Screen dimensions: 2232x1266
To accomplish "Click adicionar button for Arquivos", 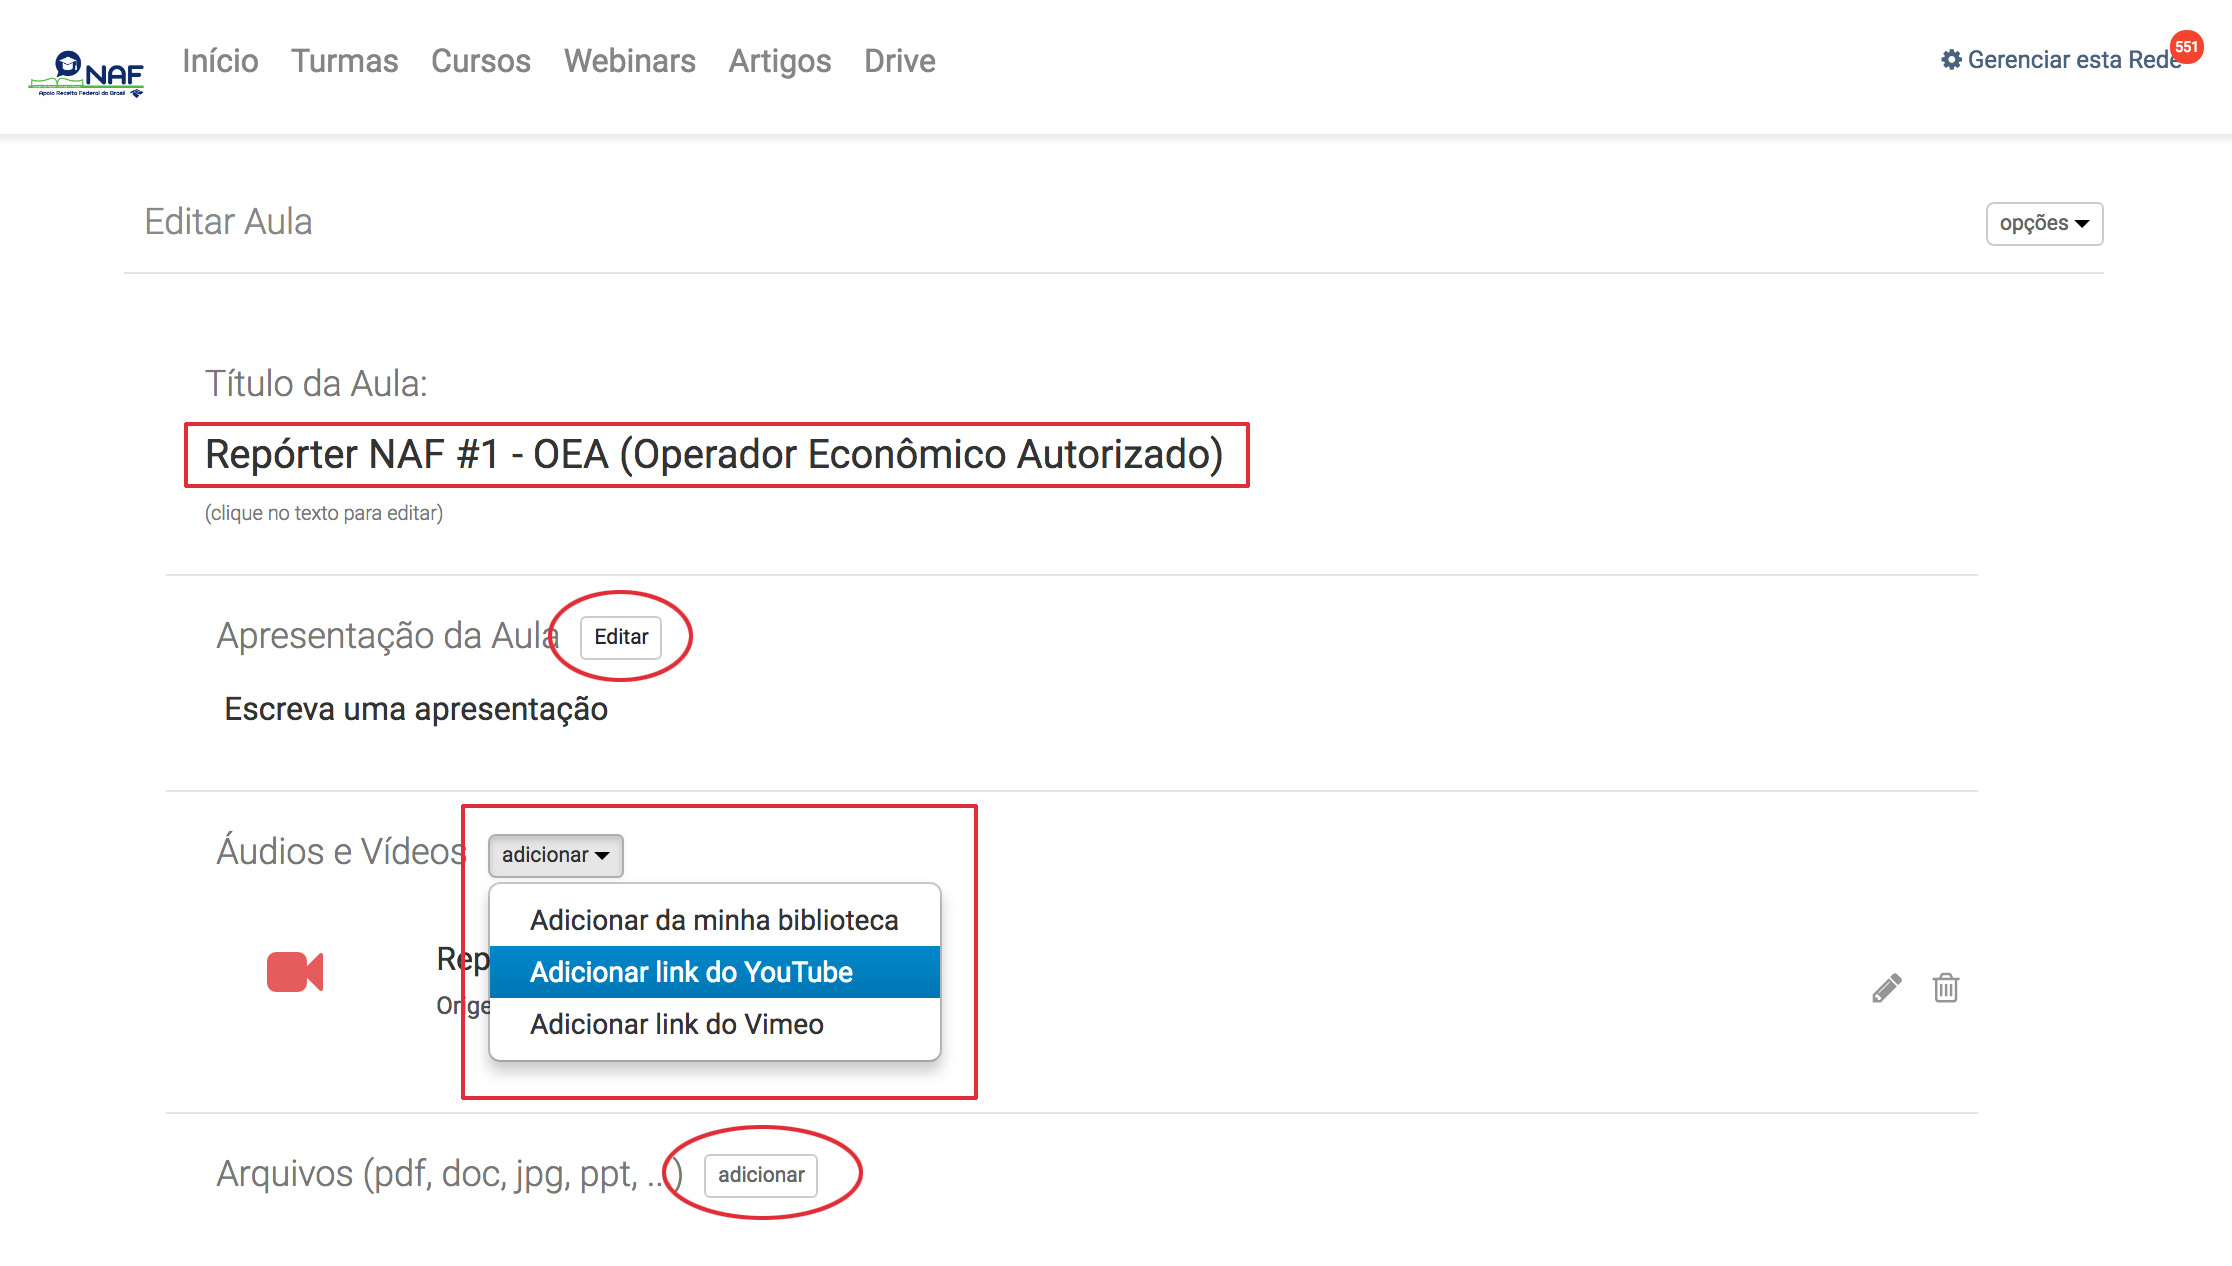I will pyautogui.click(x=761, y=1175).
